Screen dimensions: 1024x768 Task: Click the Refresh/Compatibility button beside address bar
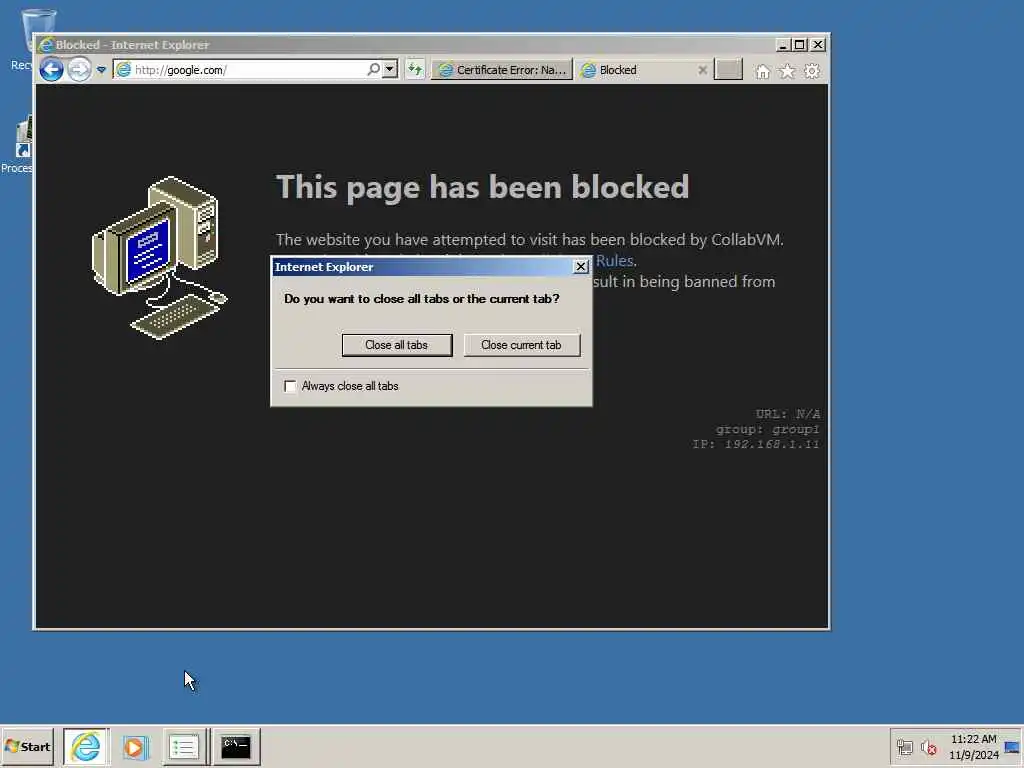415,69
